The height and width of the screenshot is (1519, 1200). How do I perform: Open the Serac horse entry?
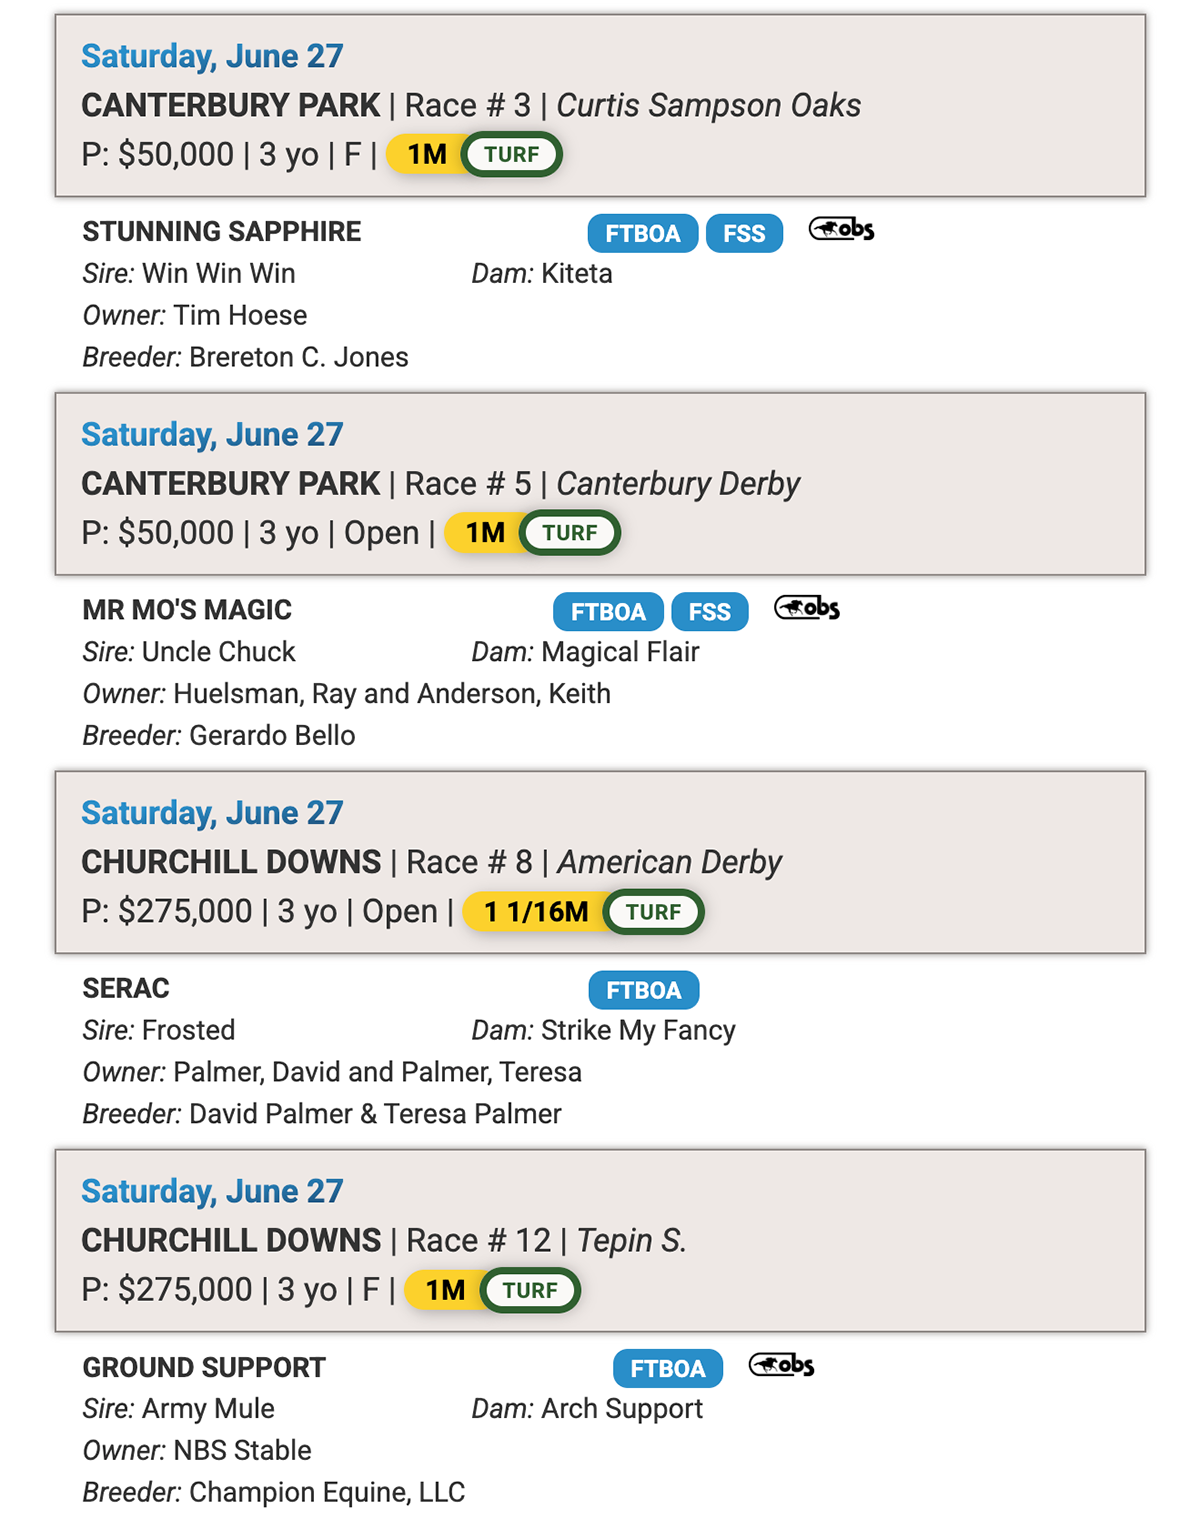coord(126,989)
